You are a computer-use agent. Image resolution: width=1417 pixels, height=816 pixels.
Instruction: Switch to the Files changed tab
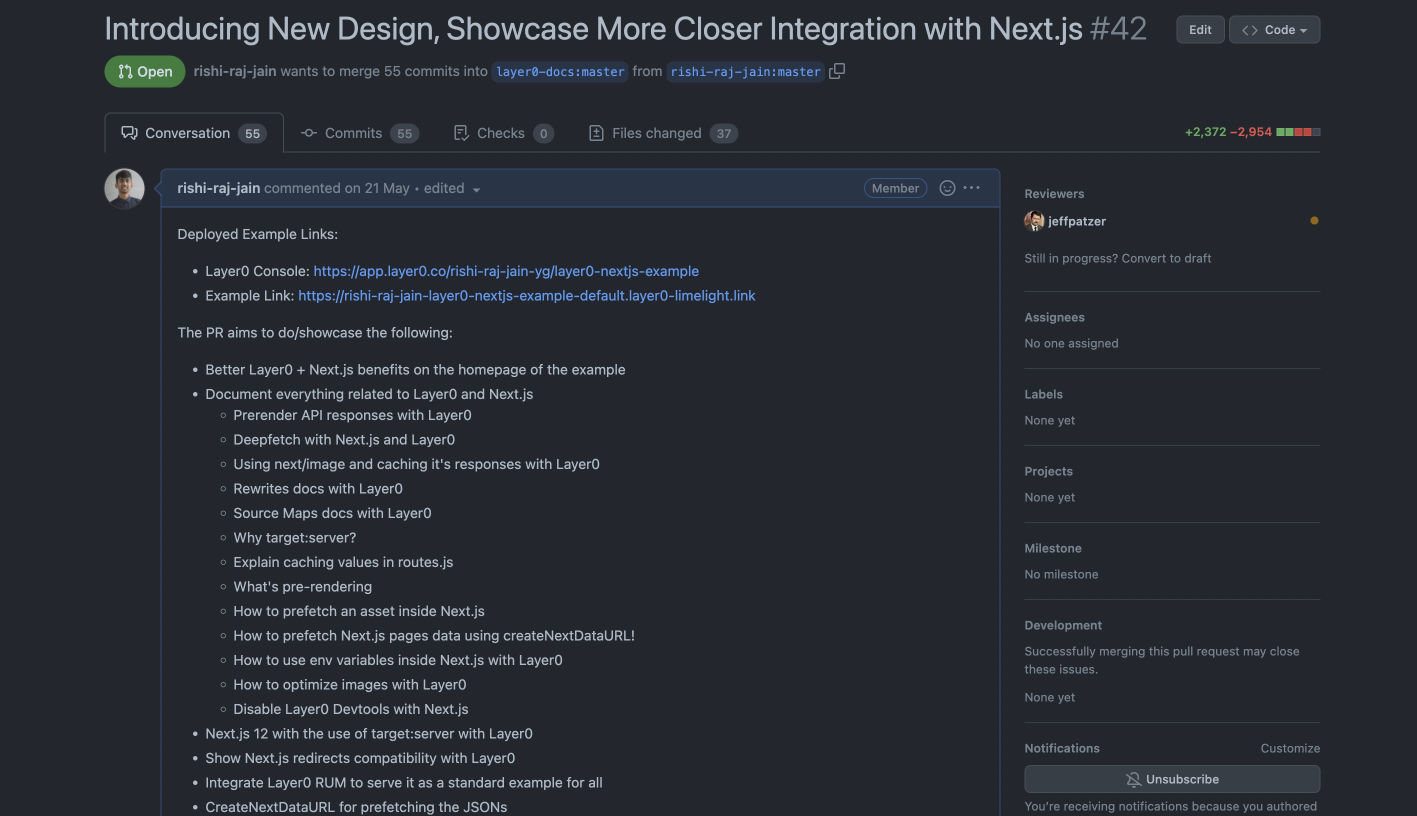pos(662,133)
